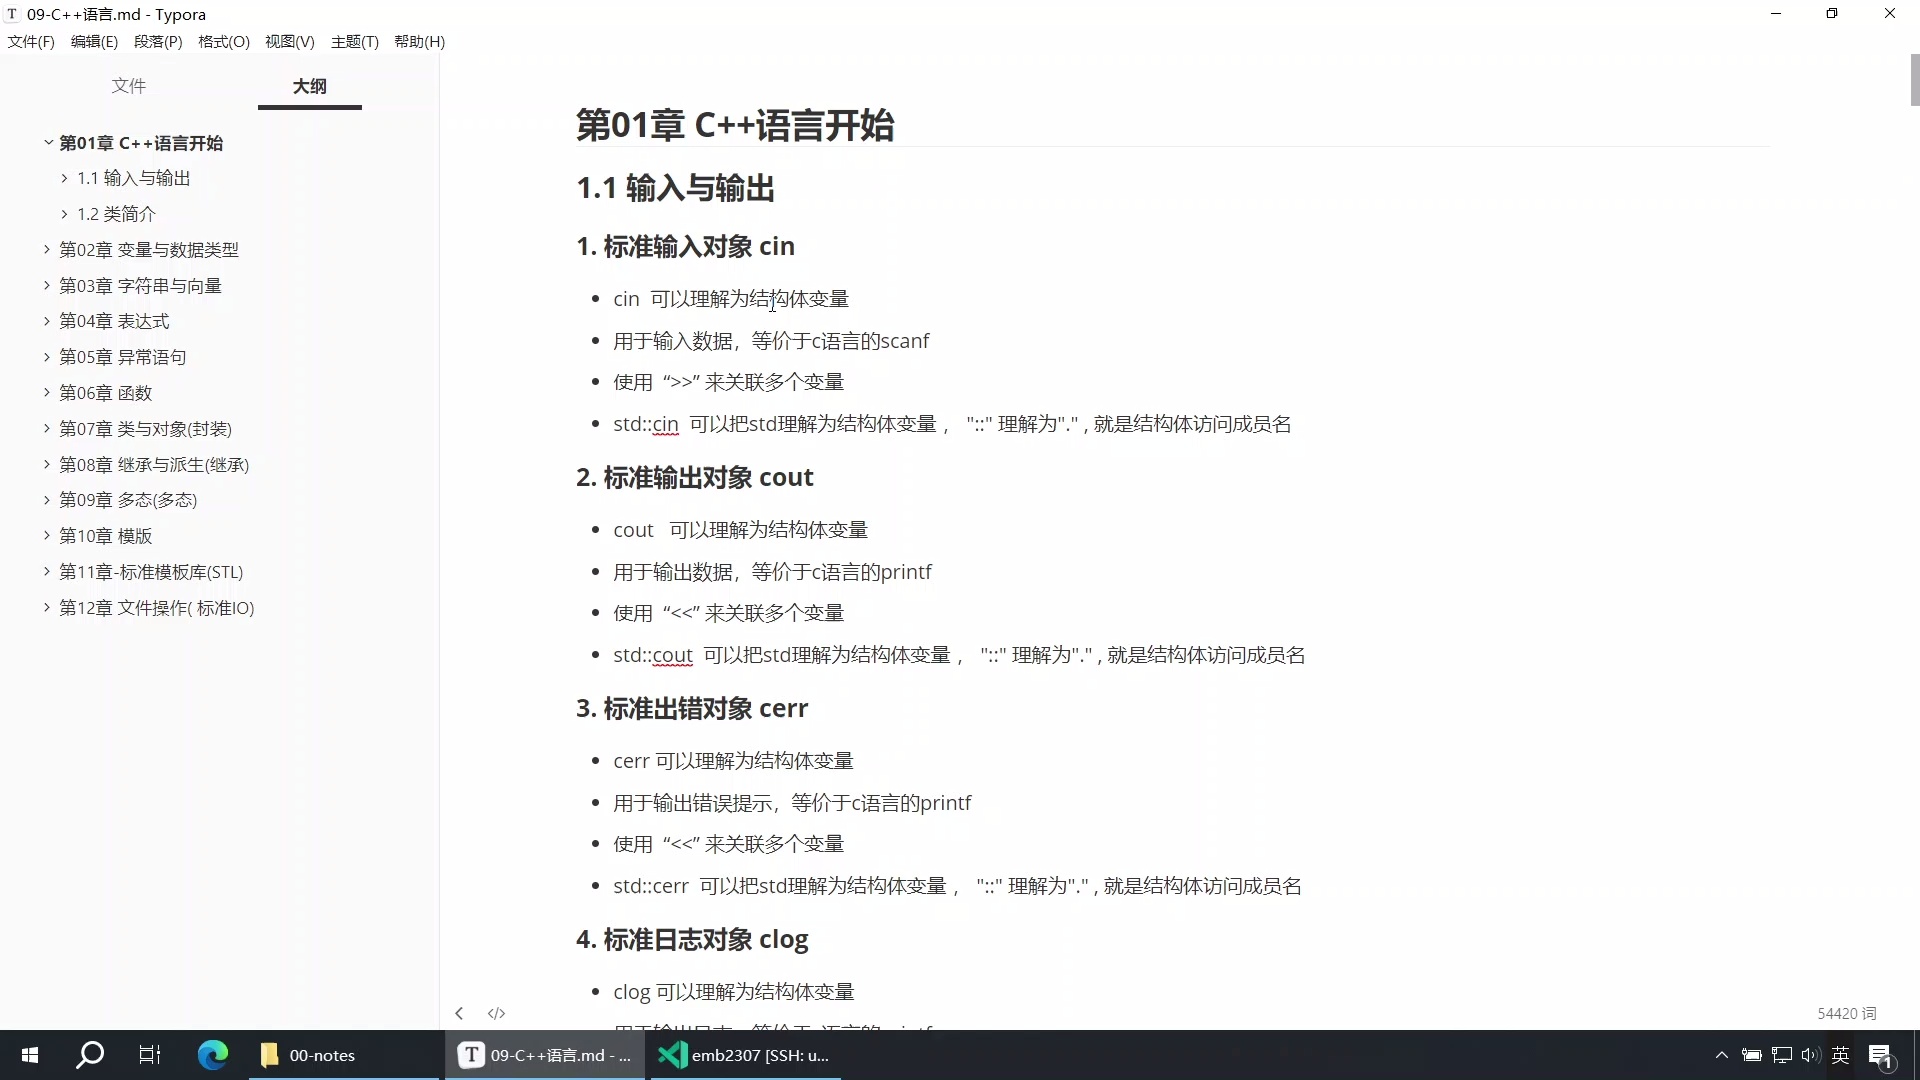Screen dimensions: 1920x1080
Task: Open source code mode in Typora
Action: pyautogui.click(x=496, y=1013)
